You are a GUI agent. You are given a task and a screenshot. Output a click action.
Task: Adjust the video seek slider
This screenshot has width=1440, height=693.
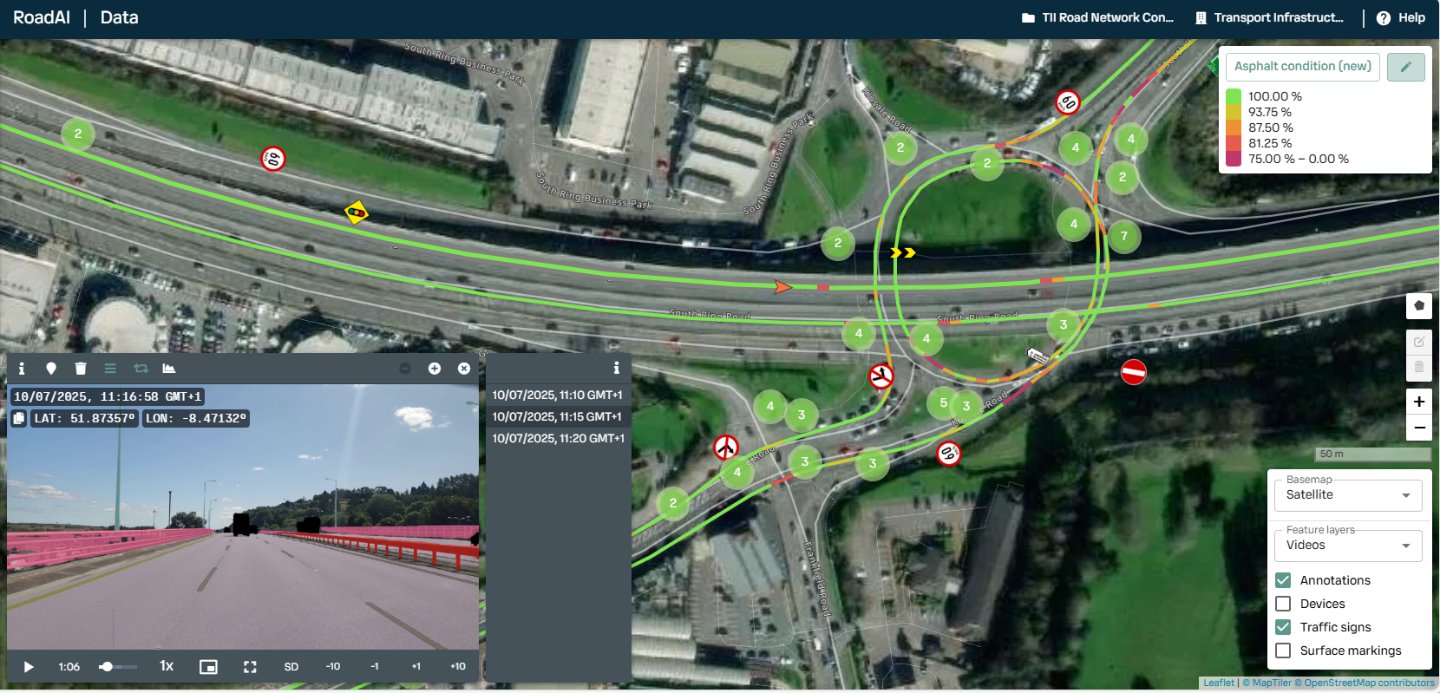click(117, 667)
